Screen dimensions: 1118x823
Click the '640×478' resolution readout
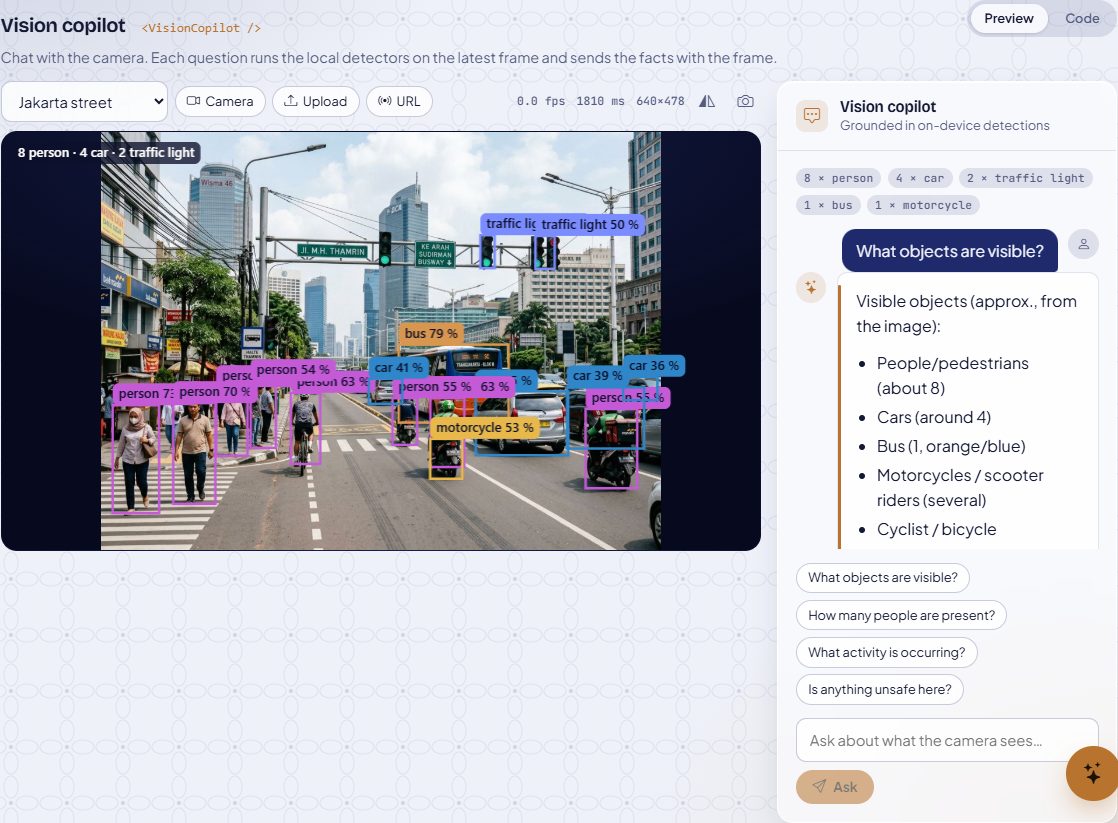[x=660, y=101]
